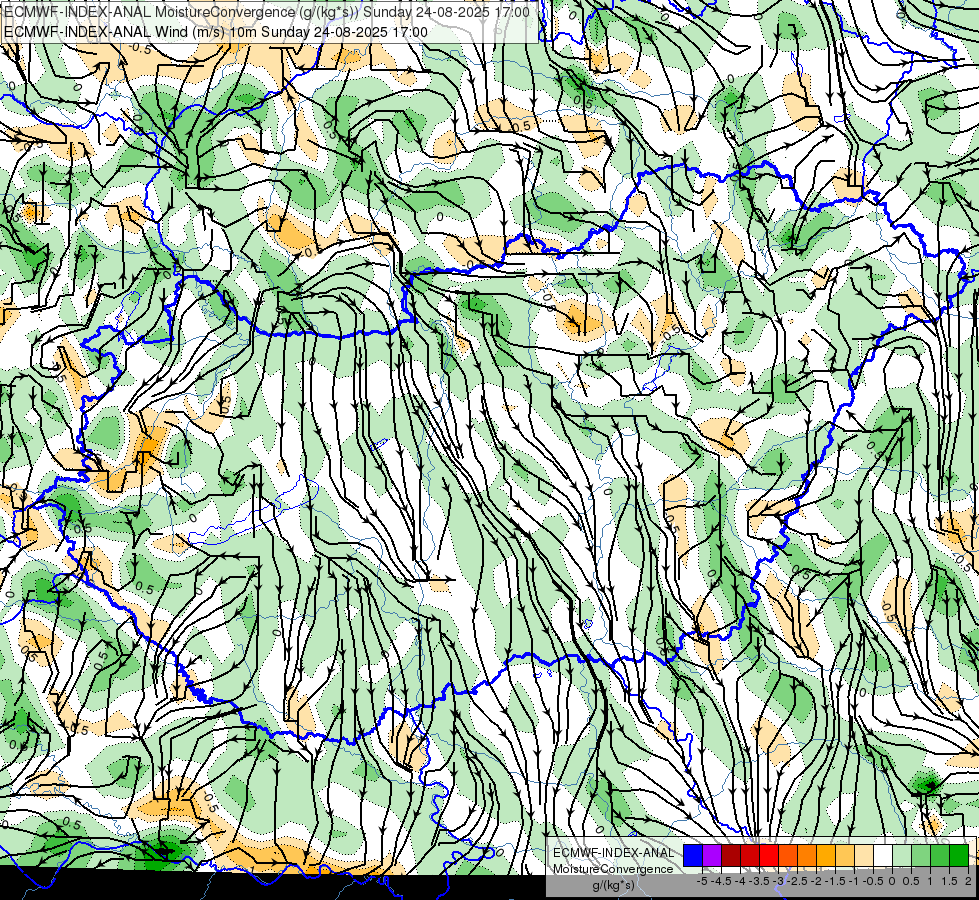Click the -3 tick label on legend
Viewport: 979px width, 900px height.
pyautogui.click(x=779, y=881)
